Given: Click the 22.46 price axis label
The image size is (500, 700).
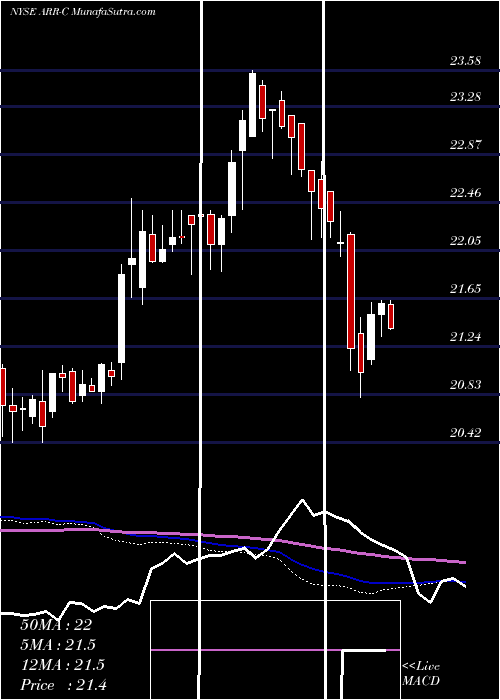Looking at the screenshot, I should tap(465, 192).
